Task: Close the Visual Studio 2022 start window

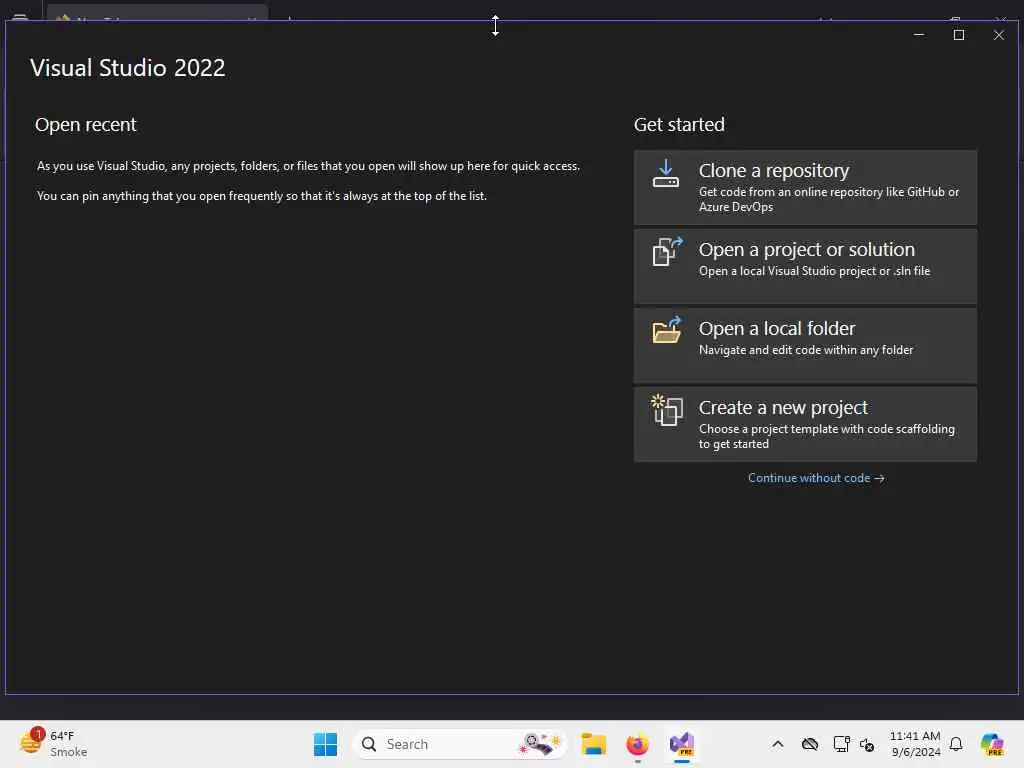Action: tap(999, 35)
